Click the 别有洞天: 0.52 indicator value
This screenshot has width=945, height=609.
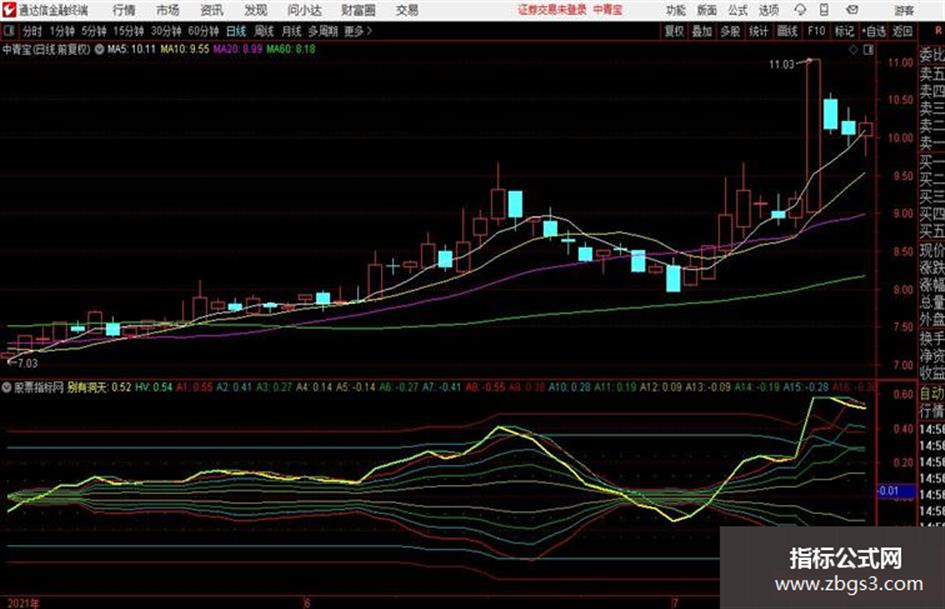click(x=99, y=387)
